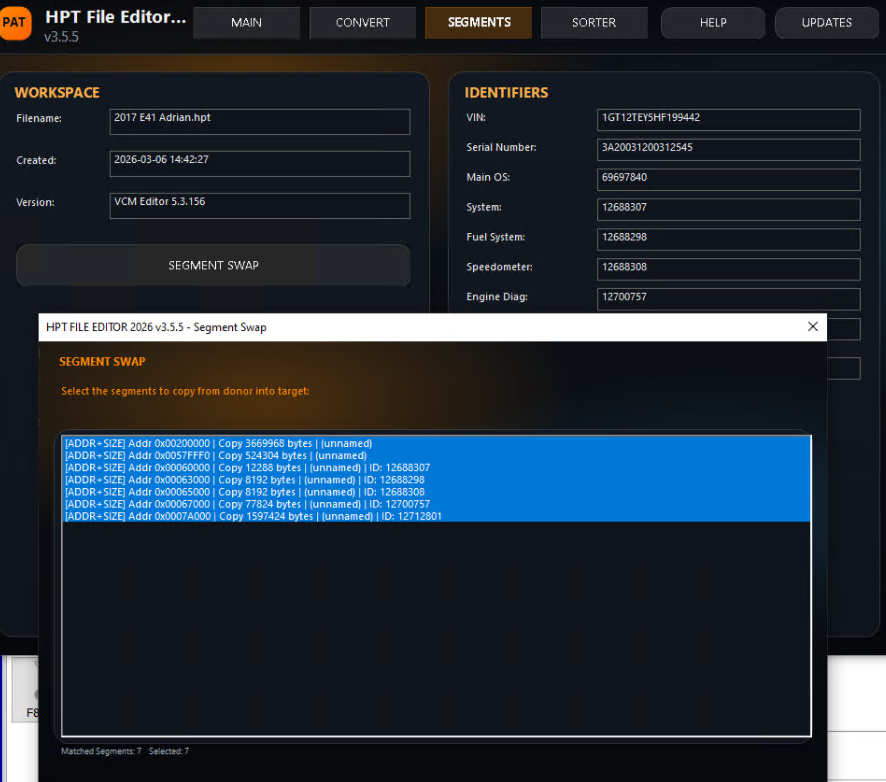886x782 pixels.
Task: Open the MAIN tab
Action: pos(246,23)
